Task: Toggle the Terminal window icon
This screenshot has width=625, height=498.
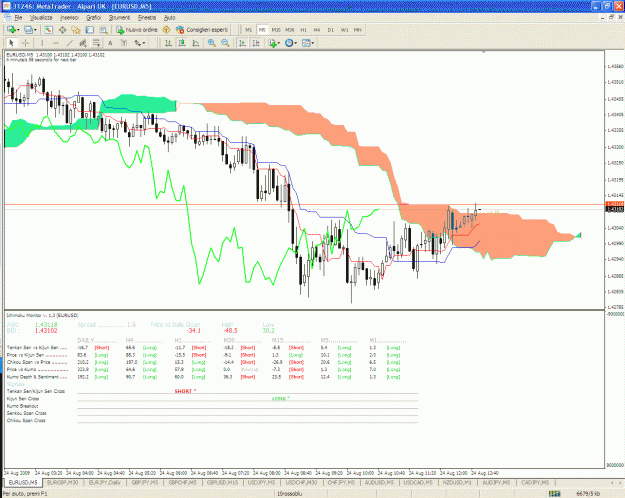Action: (x=90, y=30)
